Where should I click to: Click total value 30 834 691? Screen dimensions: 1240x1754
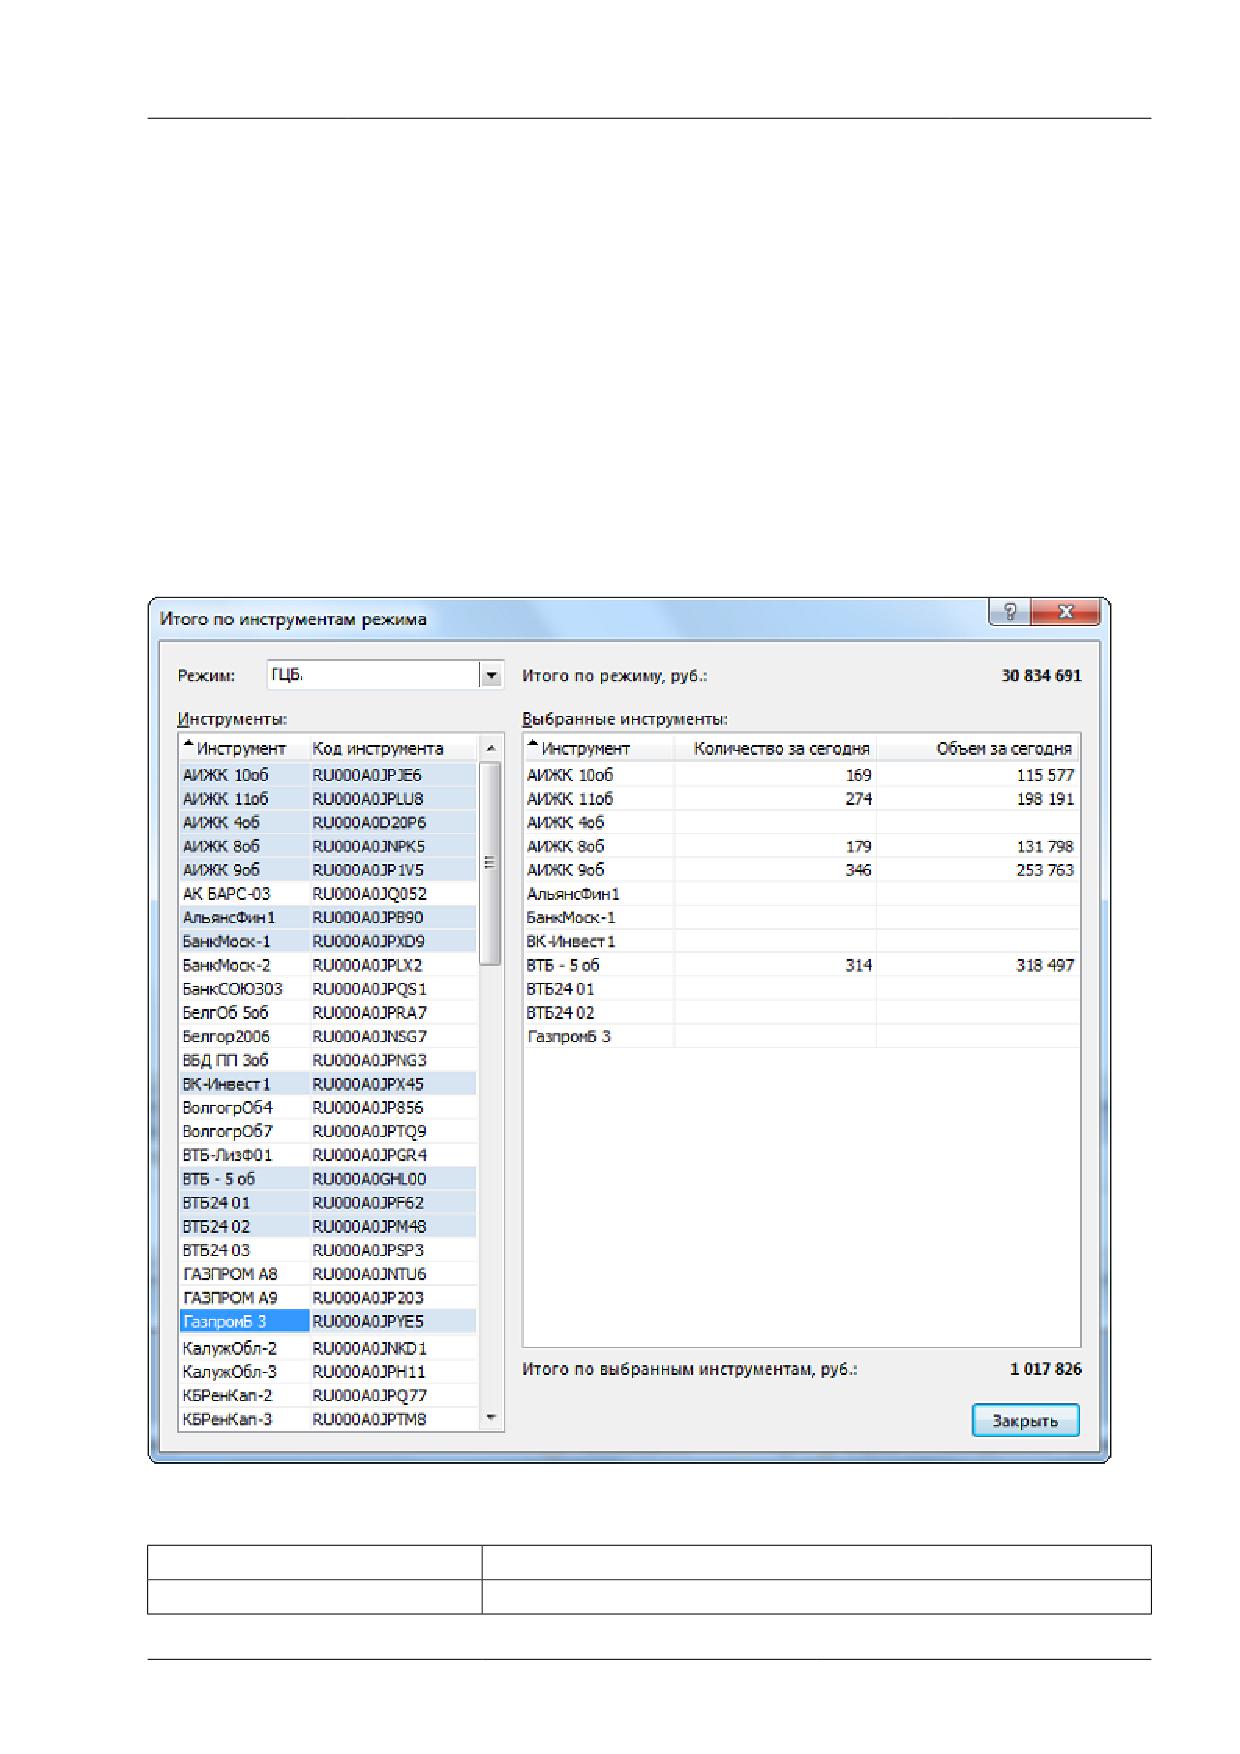[x=1041, y=676]
